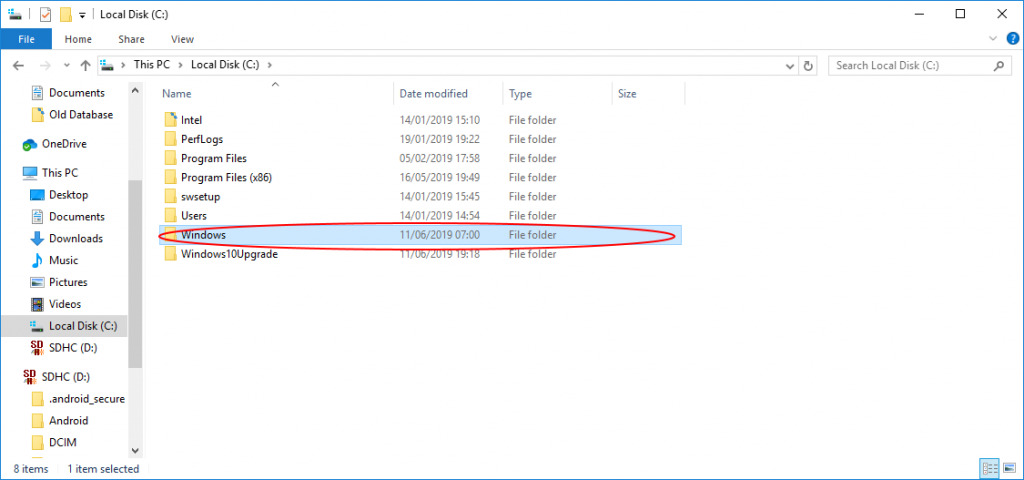Sort by the Date modified column header
Viewport: 1024px width, 480px height.
434,93
